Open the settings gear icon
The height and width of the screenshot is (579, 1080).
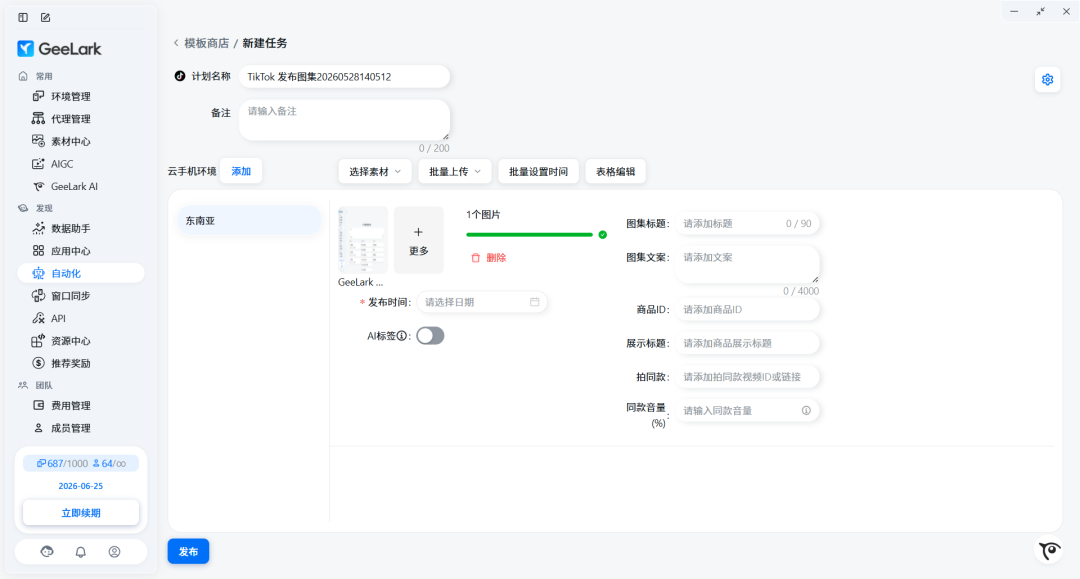pyautogui.click(x=1048, y=80)
